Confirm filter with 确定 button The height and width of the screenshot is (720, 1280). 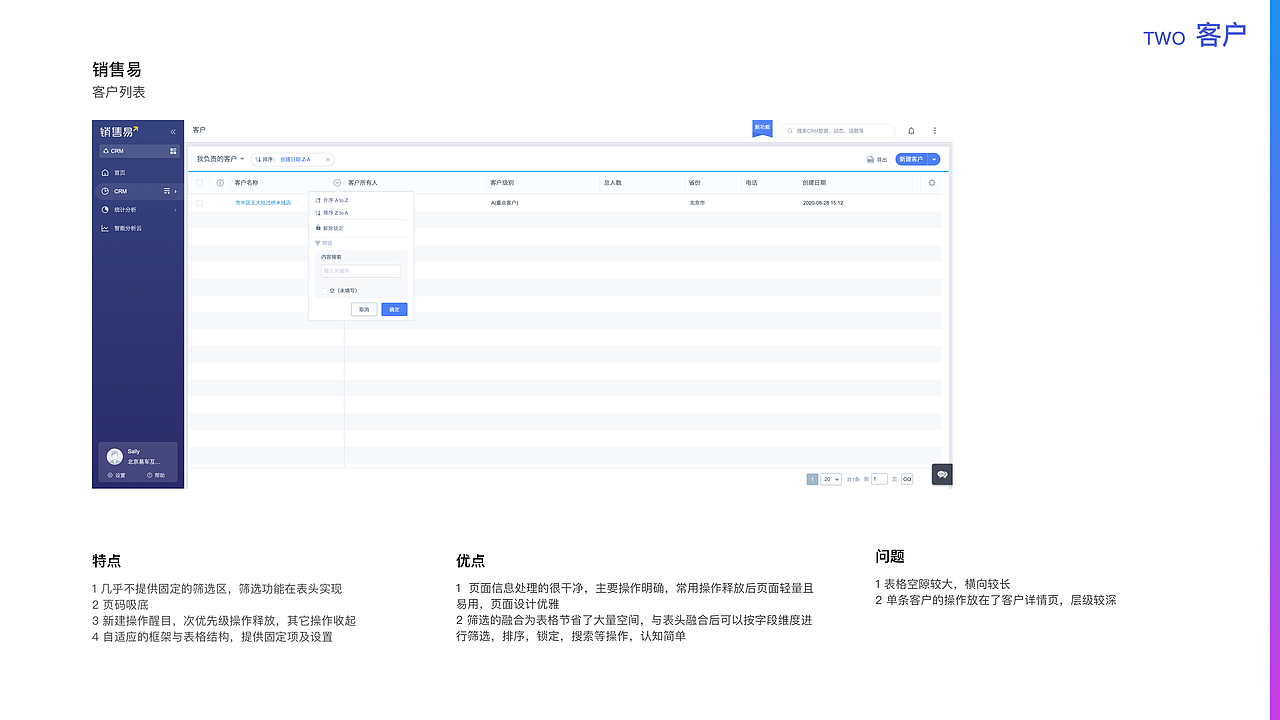tap(394, 310)
